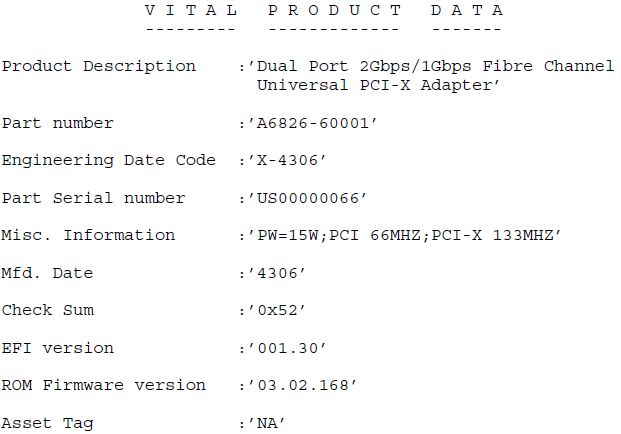This screenshot has height=434, width=621.
Task: Click the Asset Tag label
Action: tap(48, 423)
